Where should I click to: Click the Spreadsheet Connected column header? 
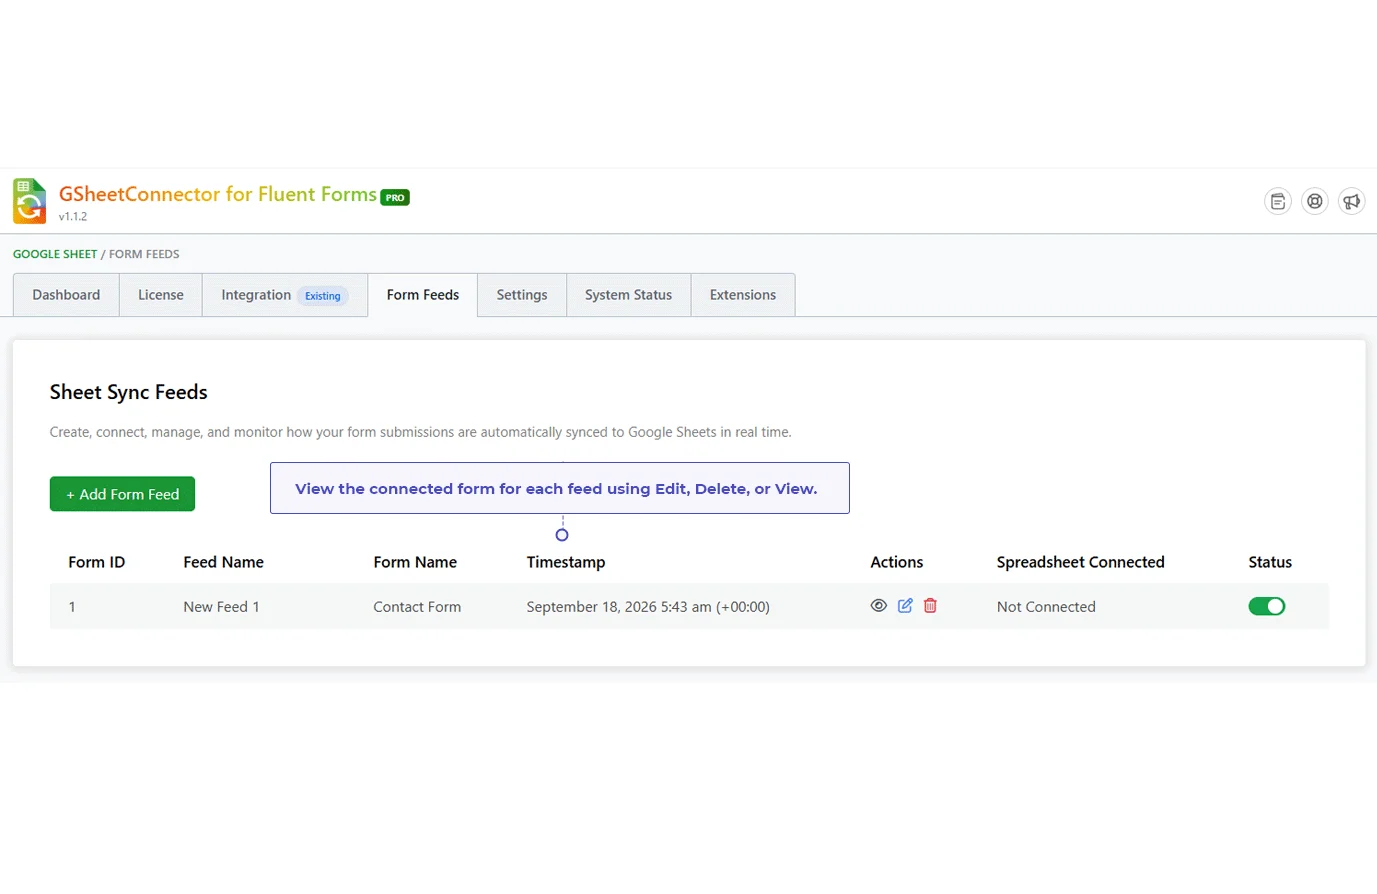coord(1081,562)
